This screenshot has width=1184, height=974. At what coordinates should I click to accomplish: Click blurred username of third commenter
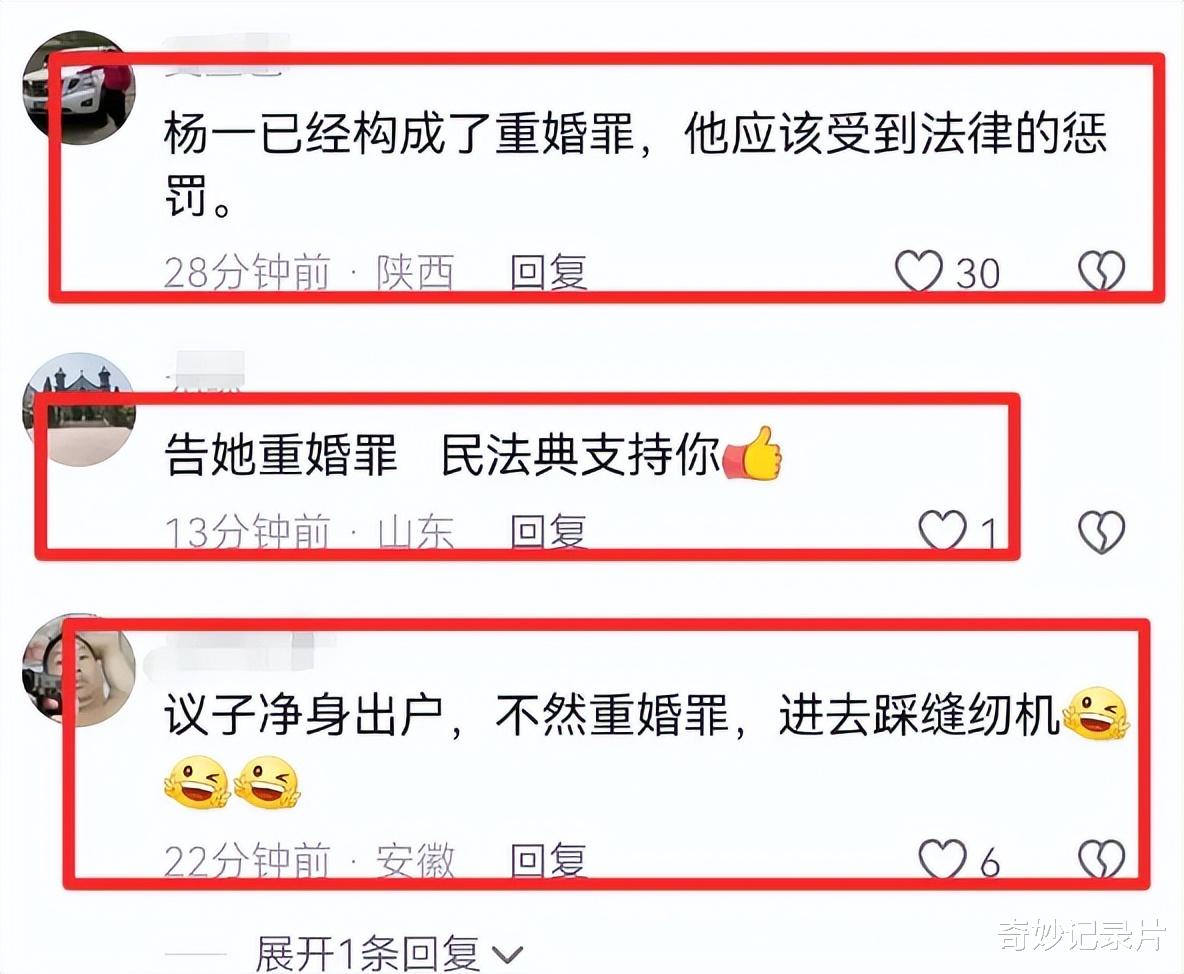238,649
